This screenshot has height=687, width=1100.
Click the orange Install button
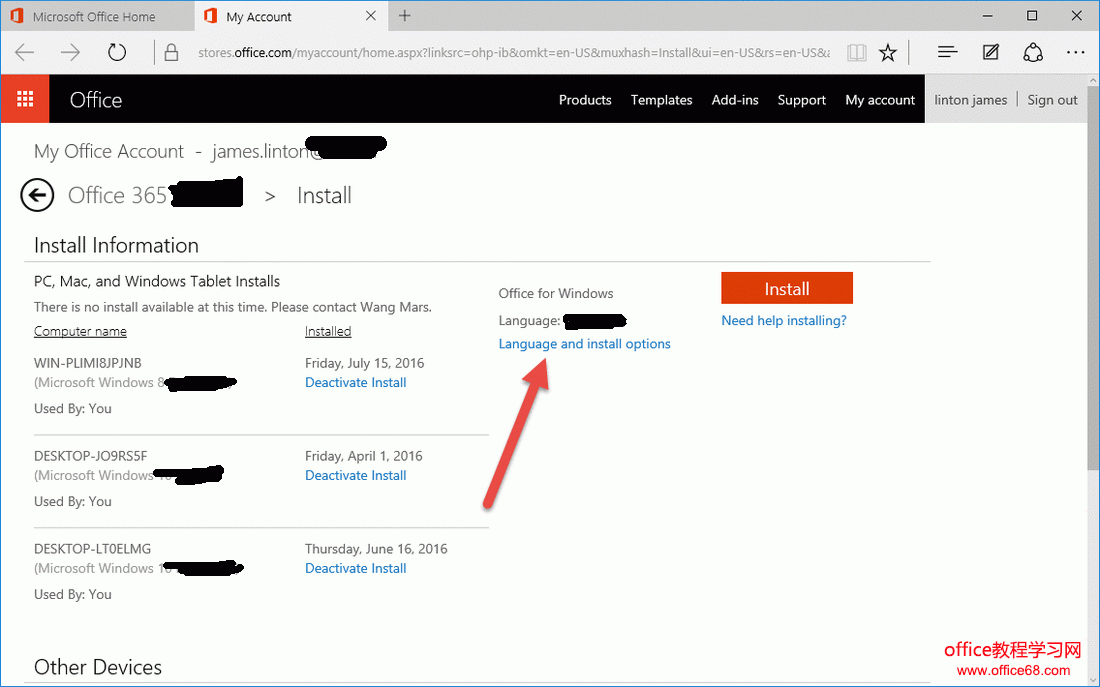pos(787,288)
